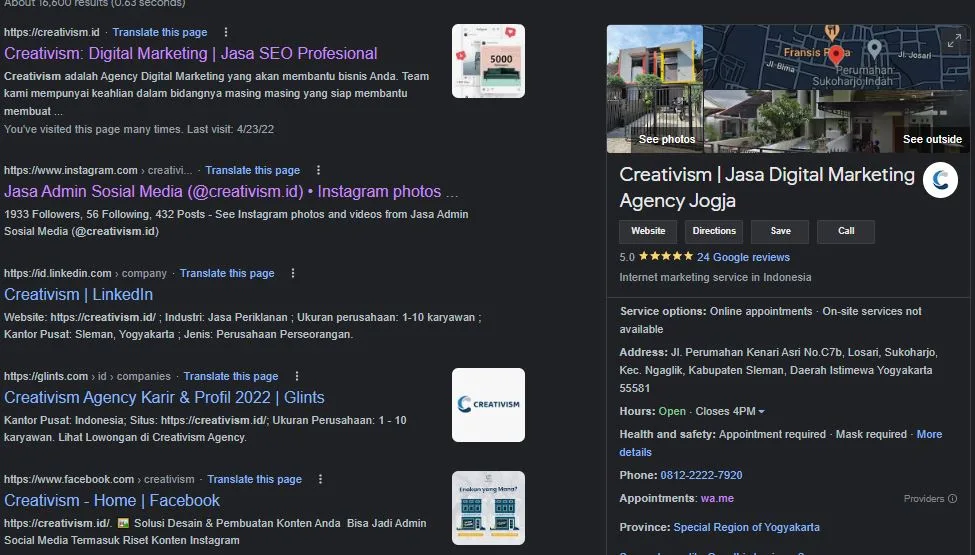Translate the Glints result page
The image size is (975, 555).
(x=231, y=377)
